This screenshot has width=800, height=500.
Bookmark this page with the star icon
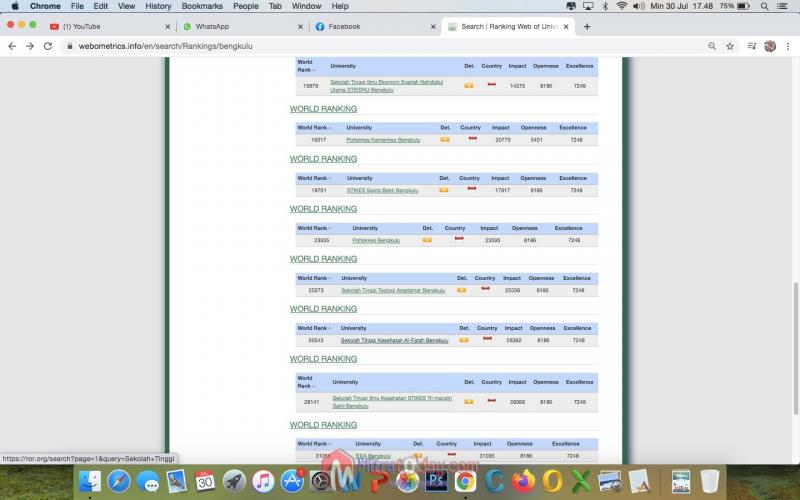730,46
